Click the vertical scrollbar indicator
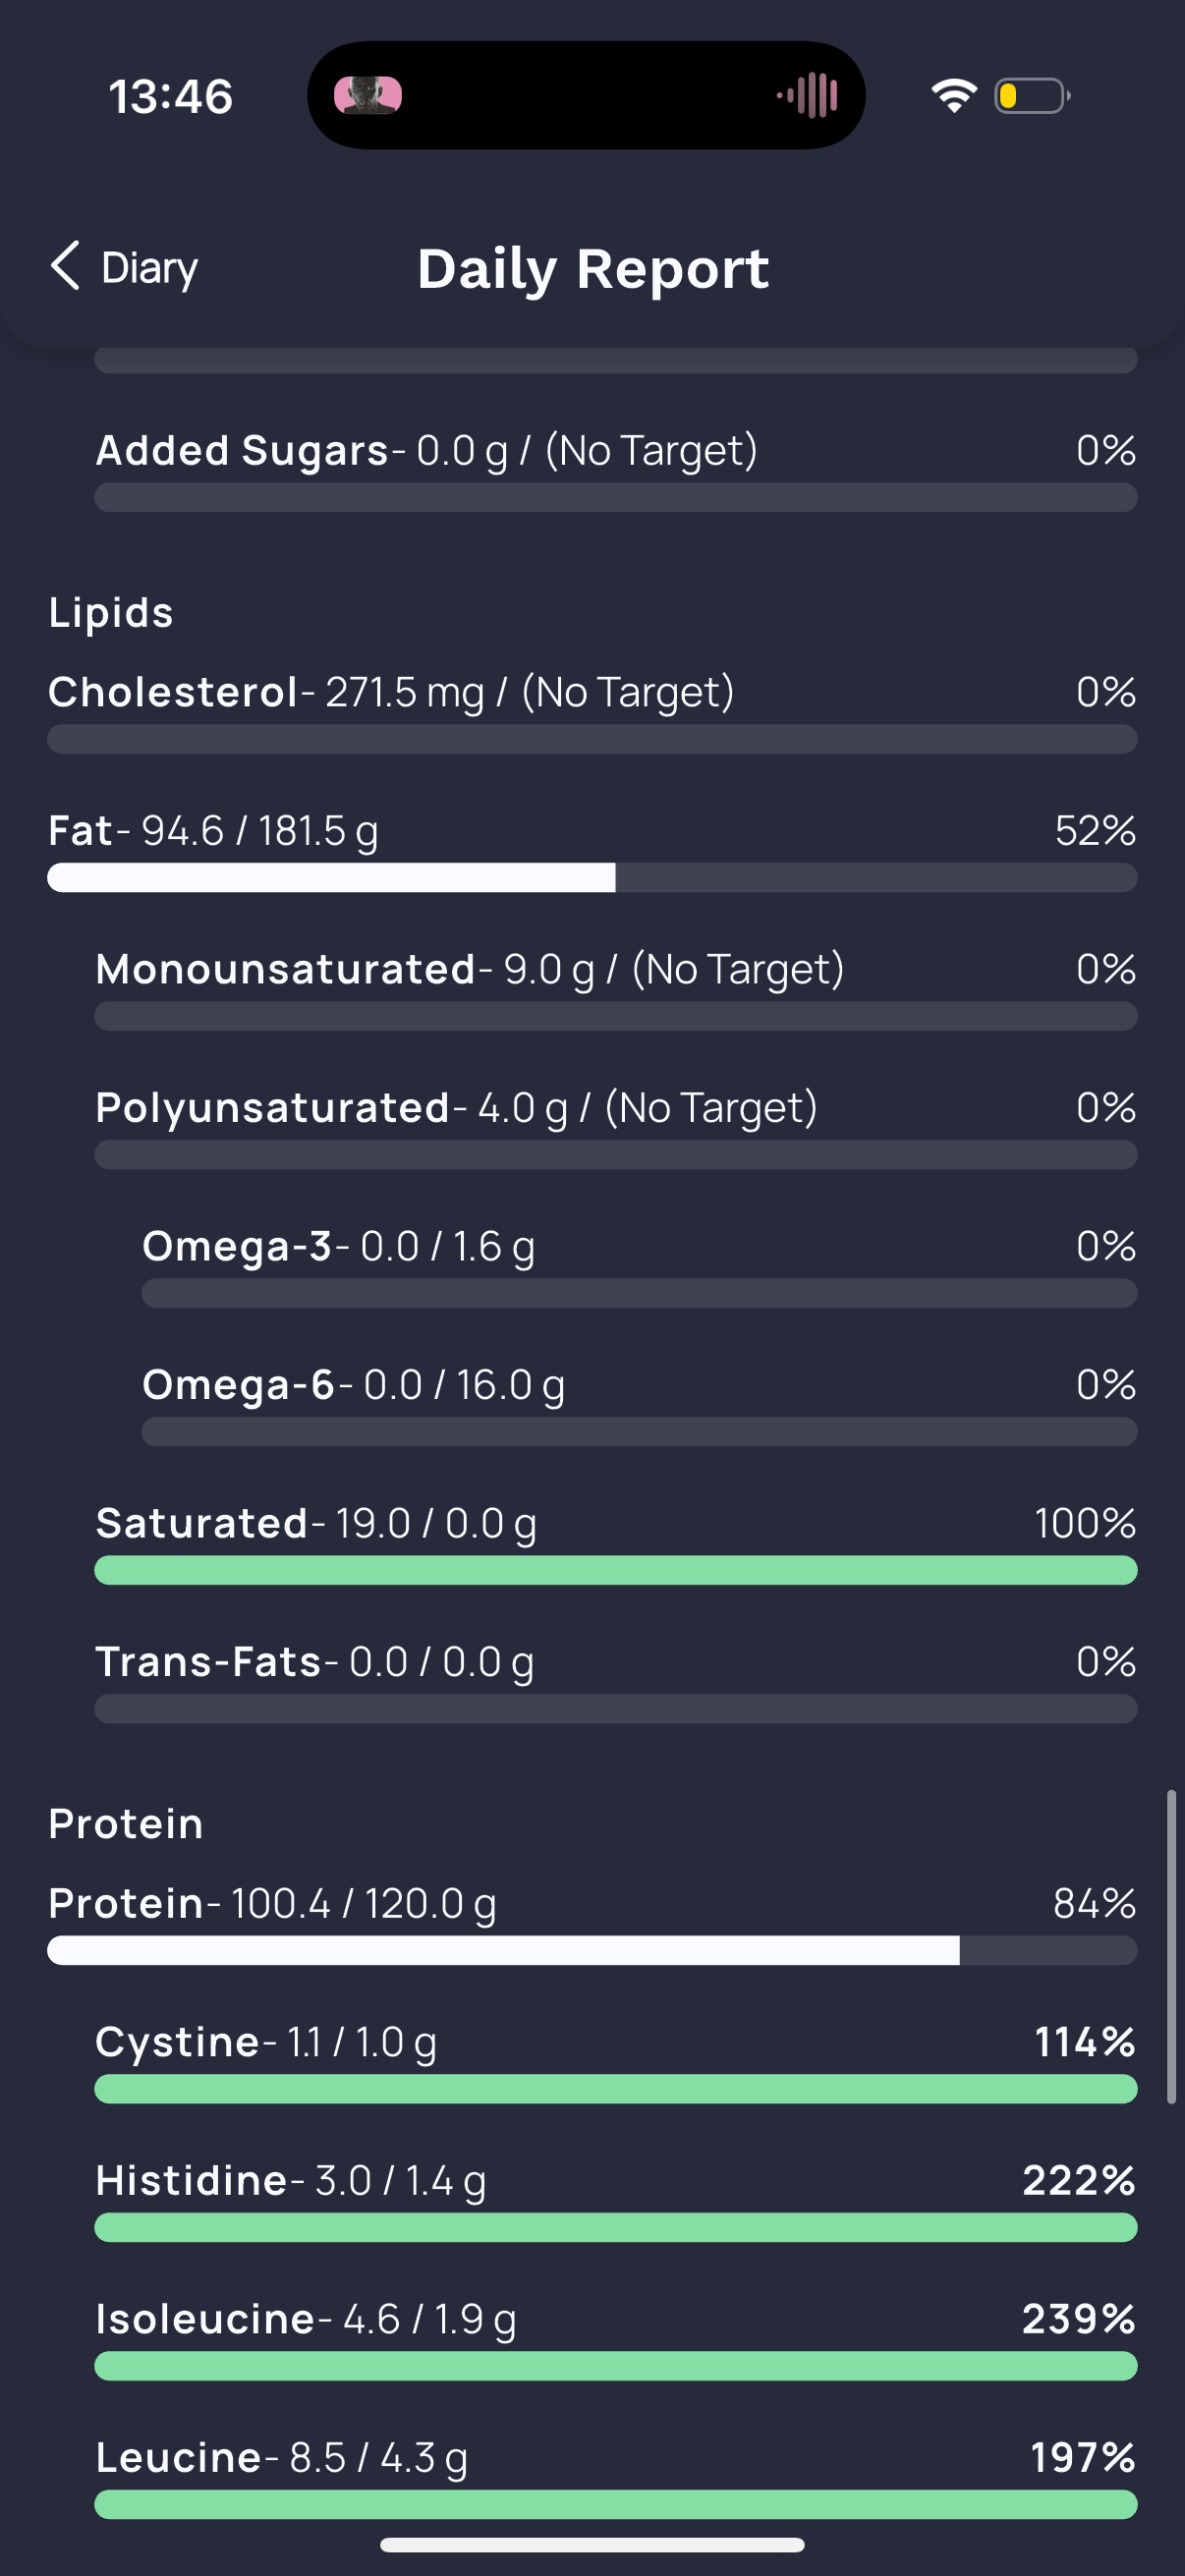The height and width of the screenshot is (2576, 1185). tap(1171, 1948)
